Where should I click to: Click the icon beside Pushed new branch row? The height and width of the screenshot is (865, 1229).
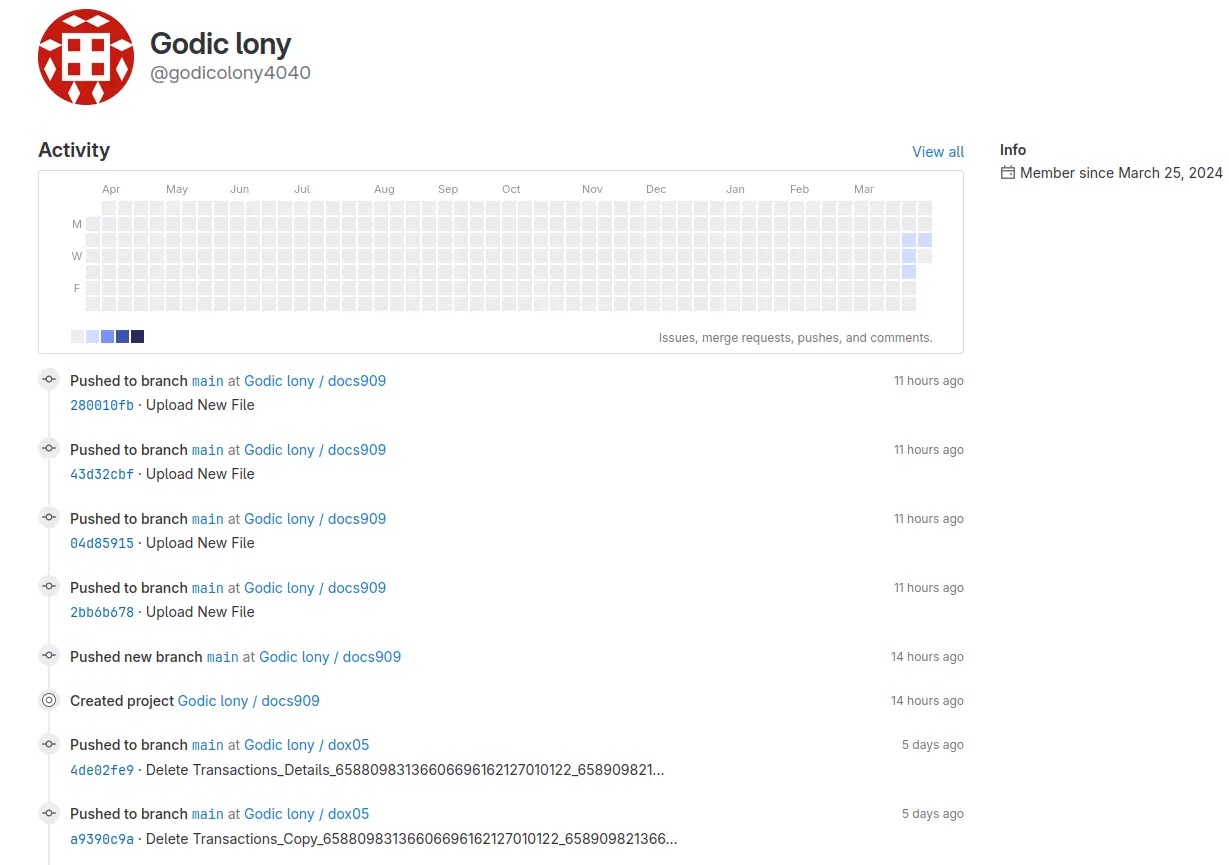click(x=49, y=656)
